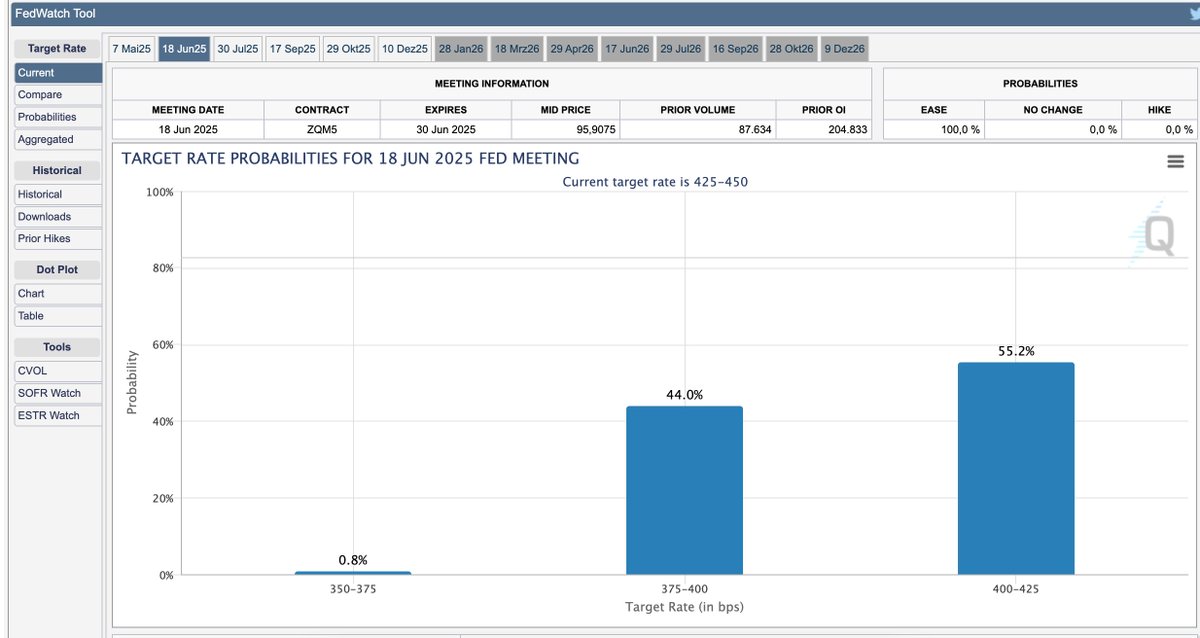Select the 18 Mrz26 meeting tab
The image size is (1200, 638).
[x=517, y=49]
